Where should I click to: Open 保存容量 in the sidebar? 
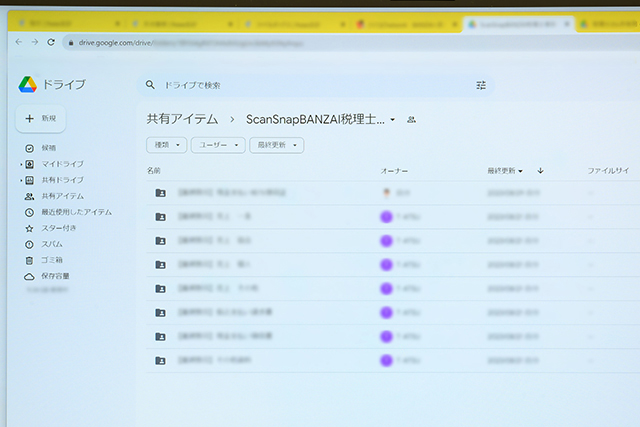(x=55, y=276)
